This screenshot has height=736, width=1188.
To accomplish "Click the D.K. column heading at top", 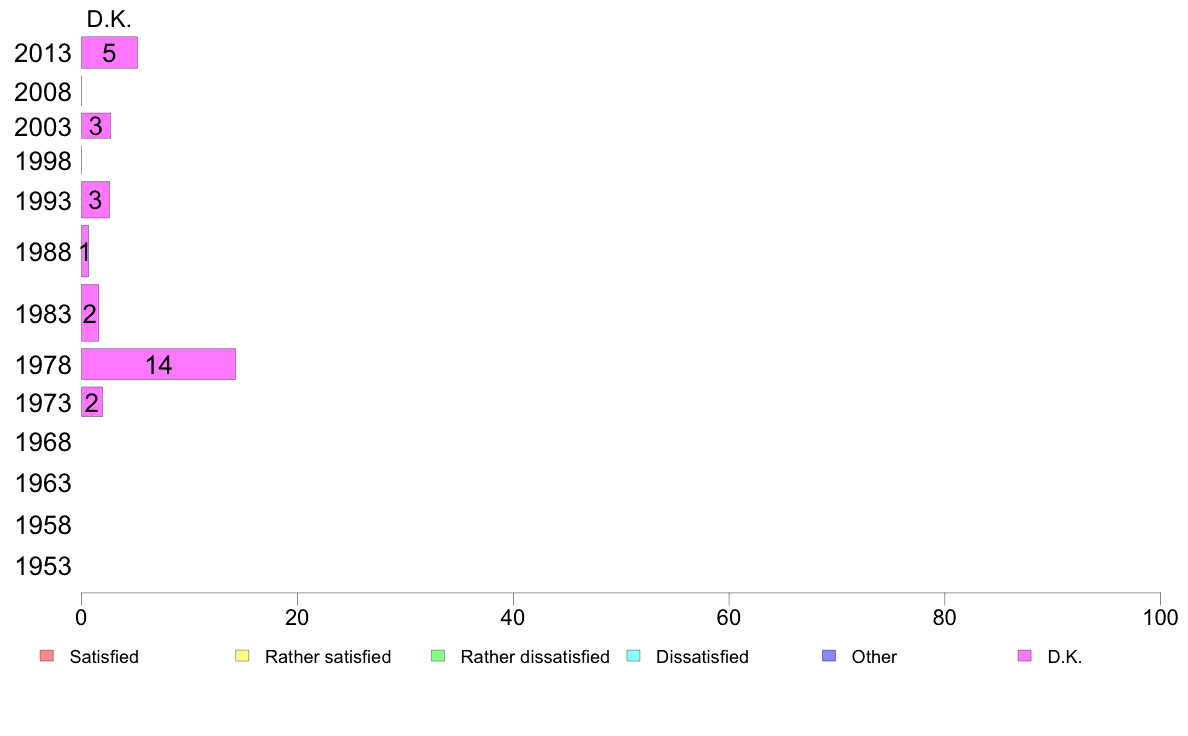I will [x=108, y=20].
